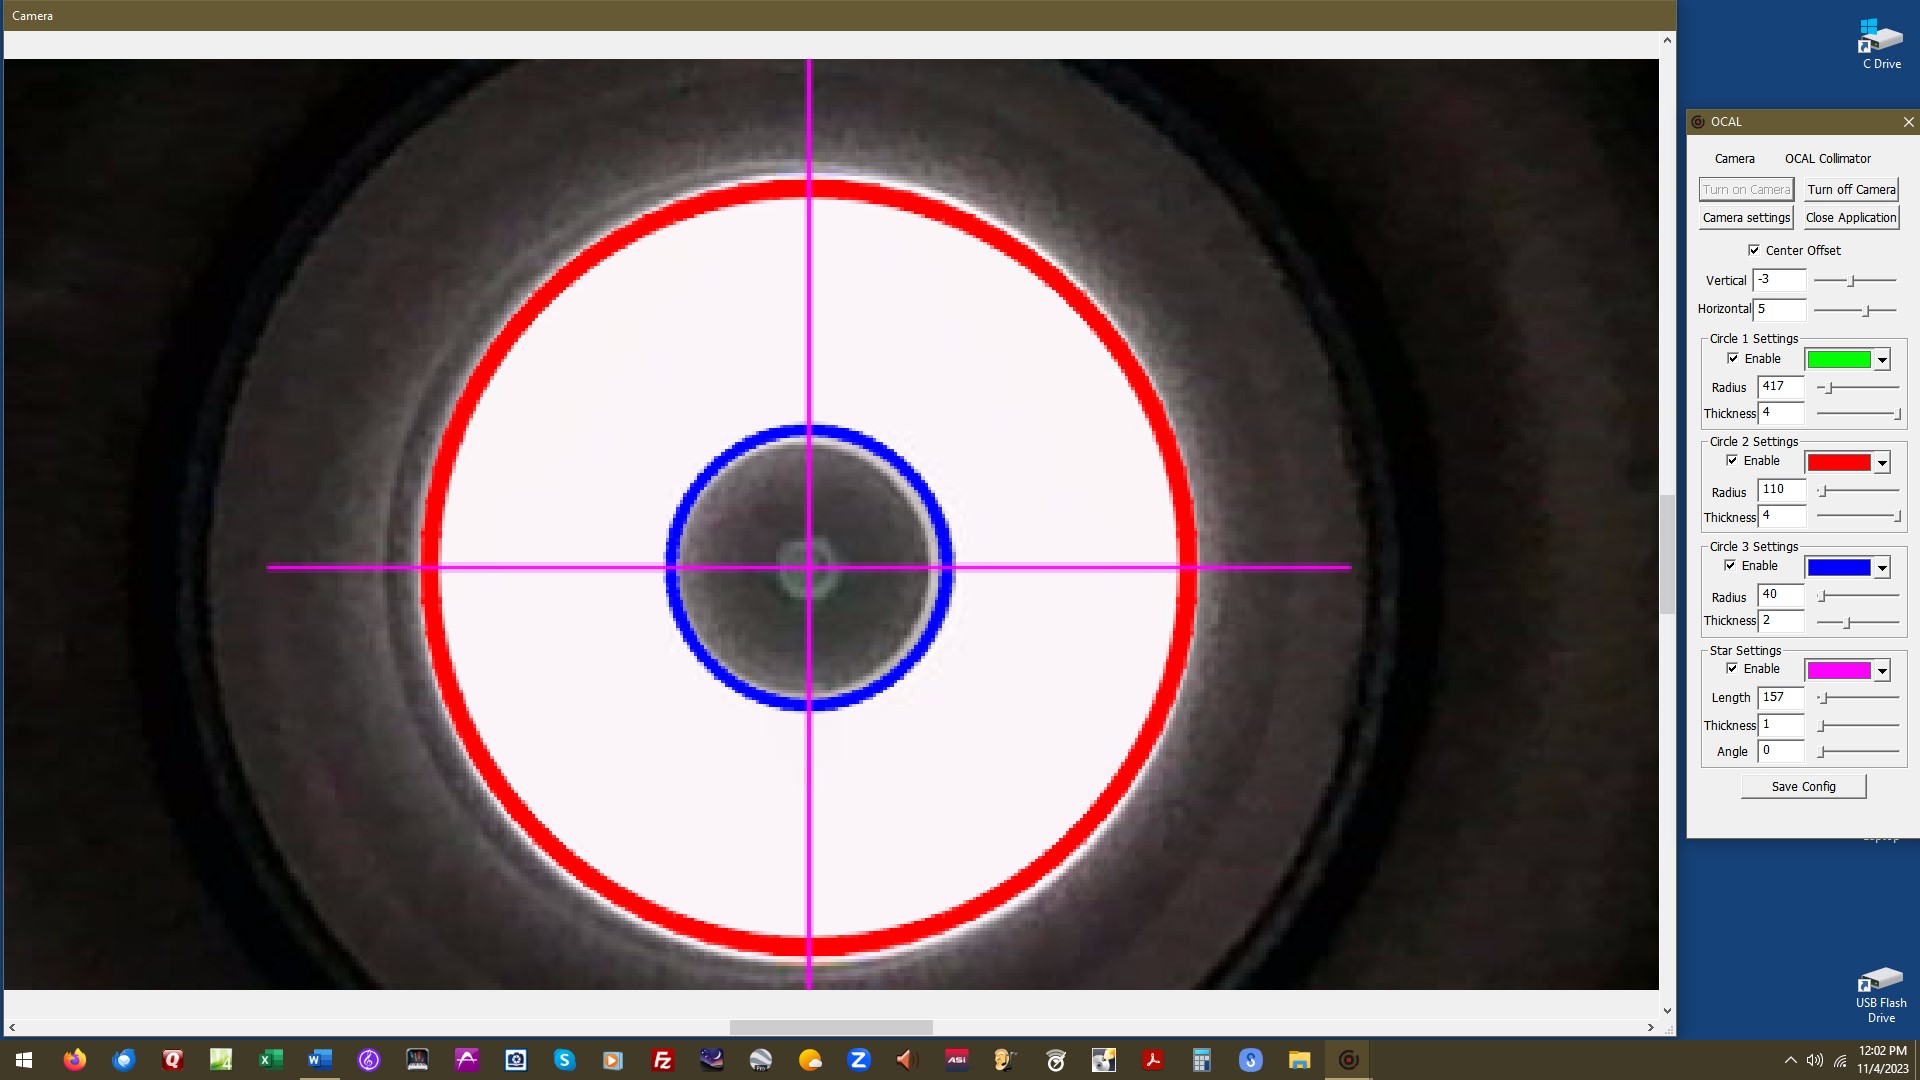Click the Circle 3 Thickness field
The height and width of the screenshot is (1080, 1920).
[1782, 620]
